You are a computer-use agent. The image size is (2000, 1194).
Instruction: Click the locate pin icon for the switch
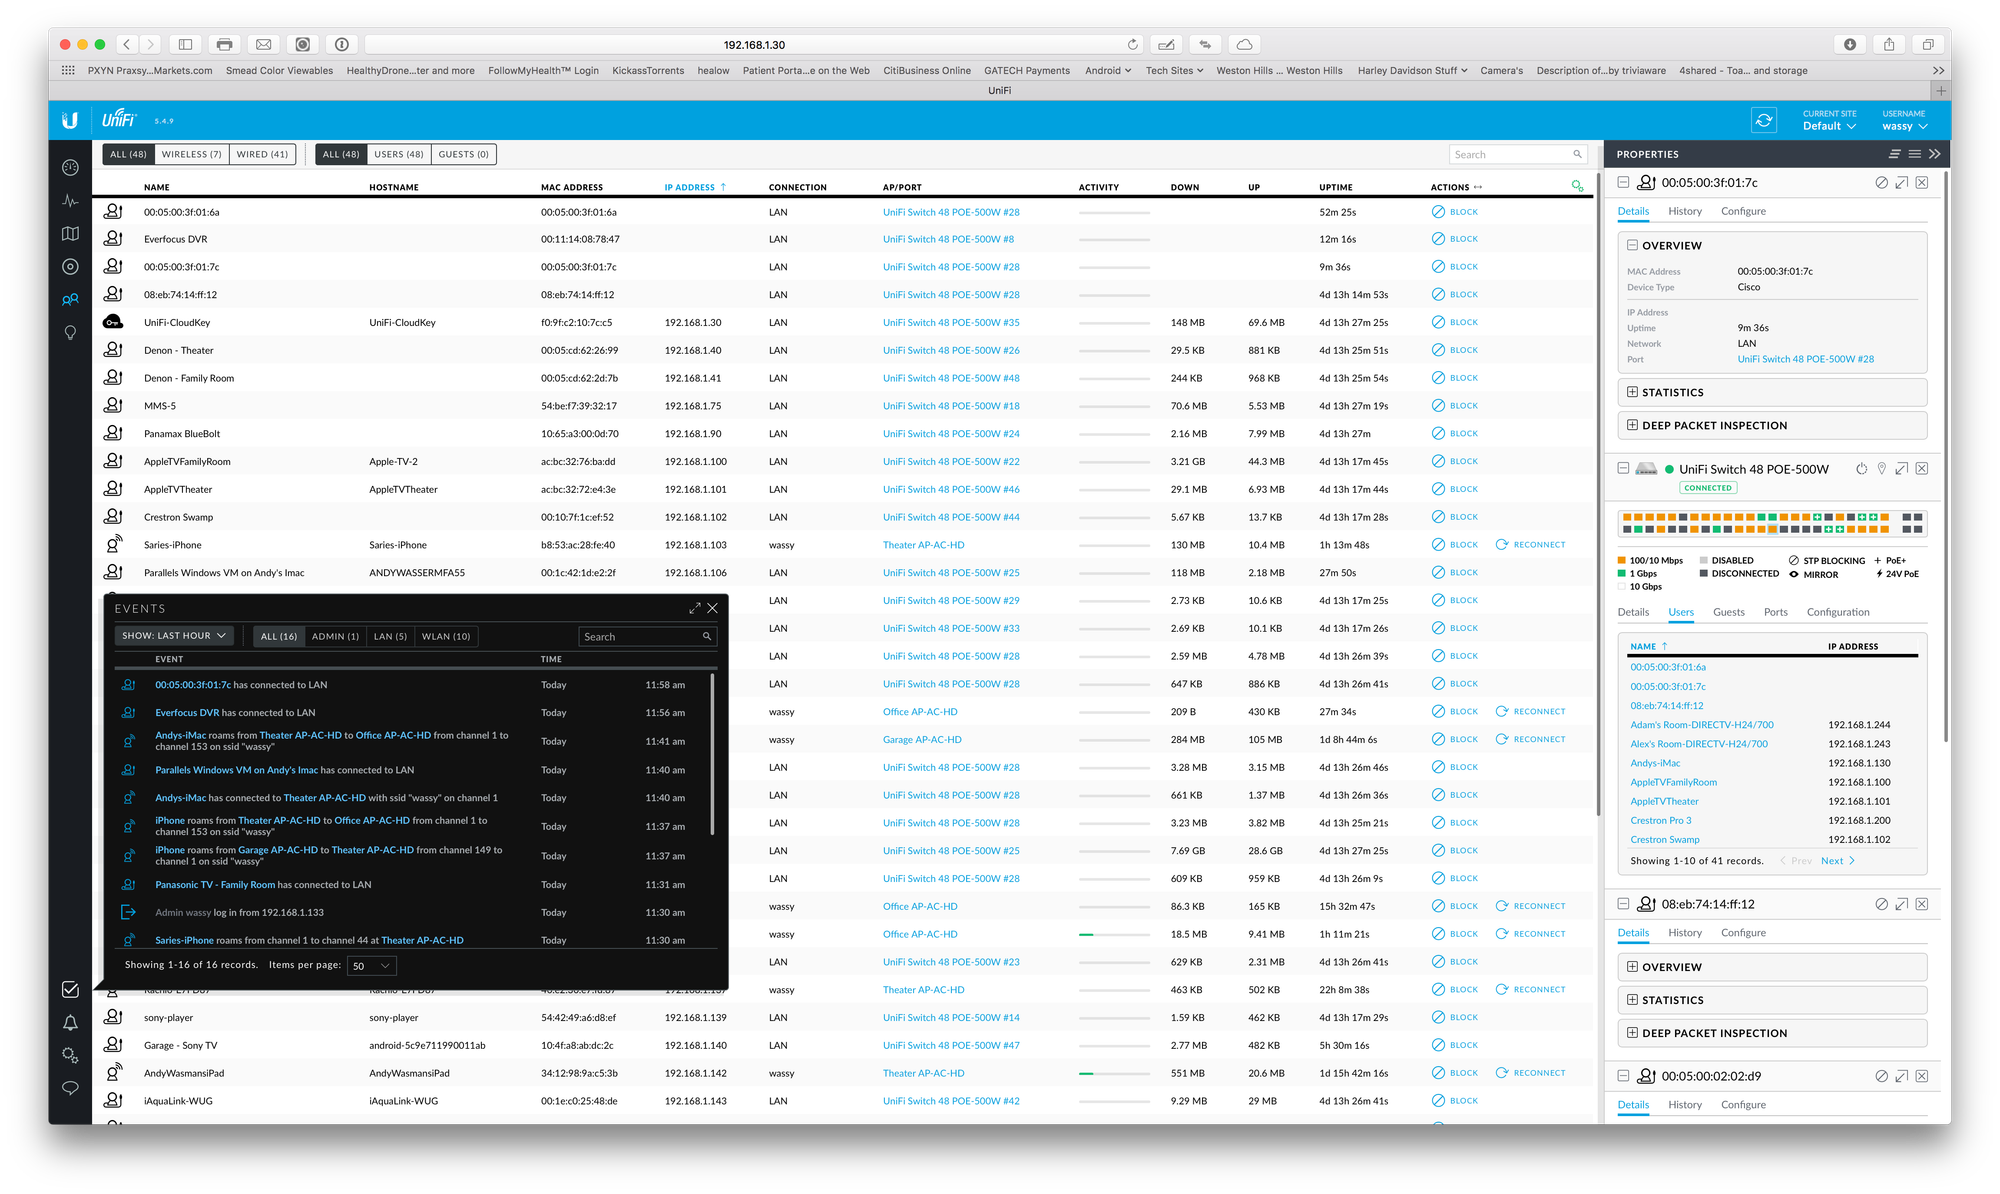click(1882, 468)
